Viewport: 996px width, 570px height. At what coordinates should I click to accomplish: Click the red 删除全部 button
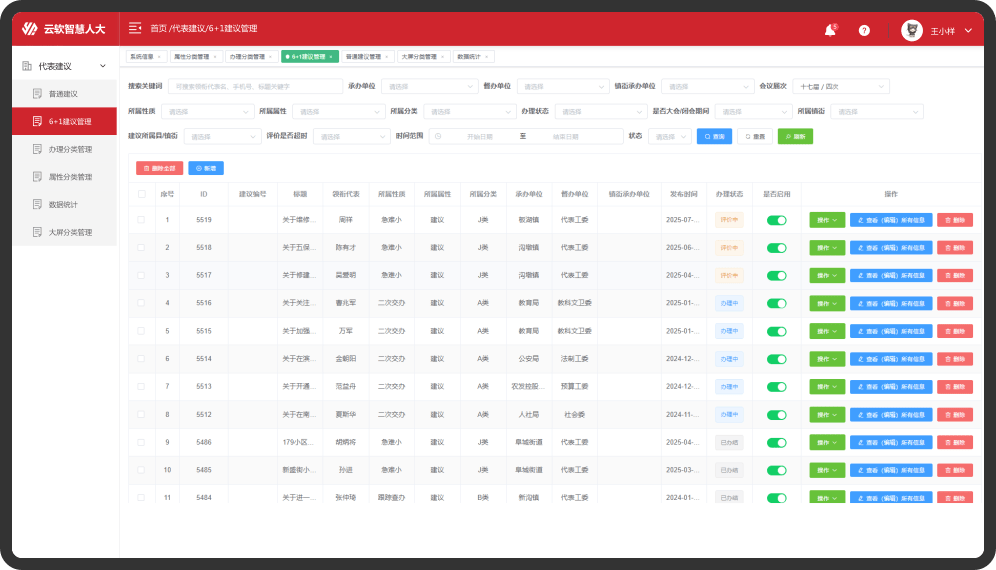click(159, 168)
